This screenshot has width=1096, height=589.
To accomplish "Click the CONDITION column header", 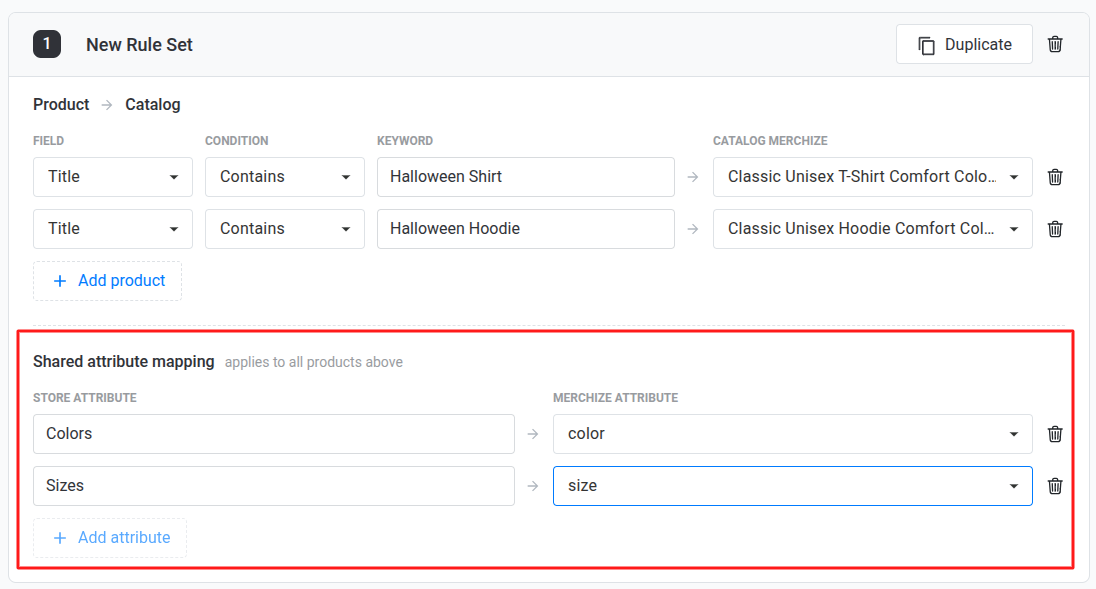I will pos(236,140).
